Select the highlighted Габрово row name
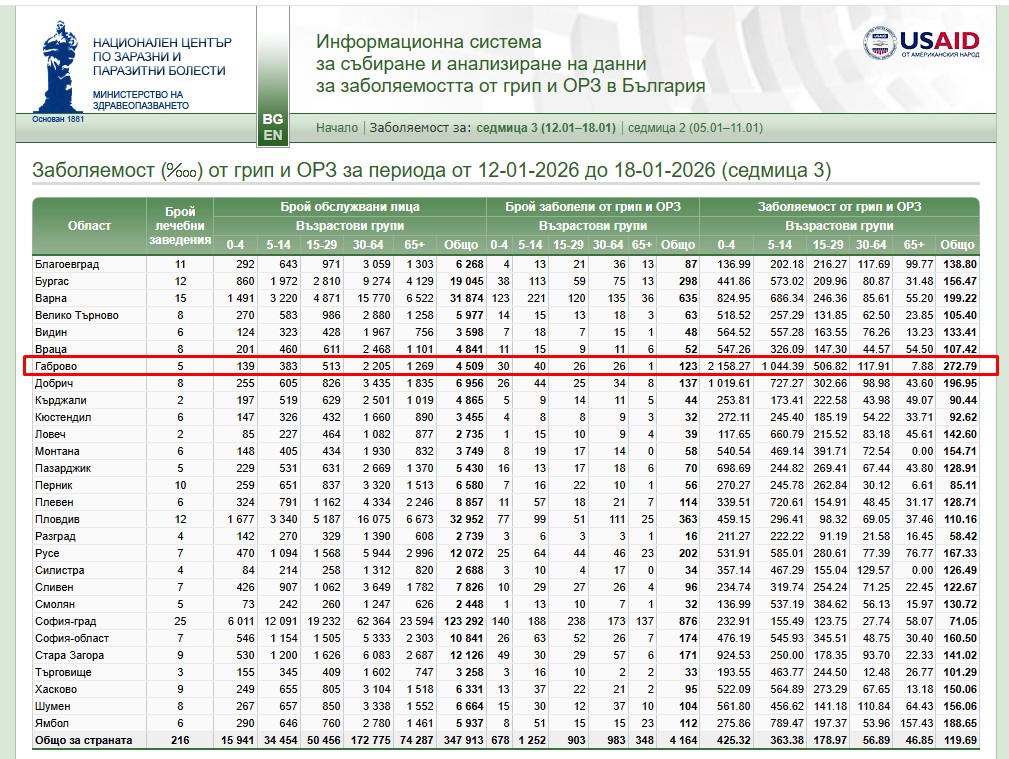 pyautogui.click(x=56, y=367)
